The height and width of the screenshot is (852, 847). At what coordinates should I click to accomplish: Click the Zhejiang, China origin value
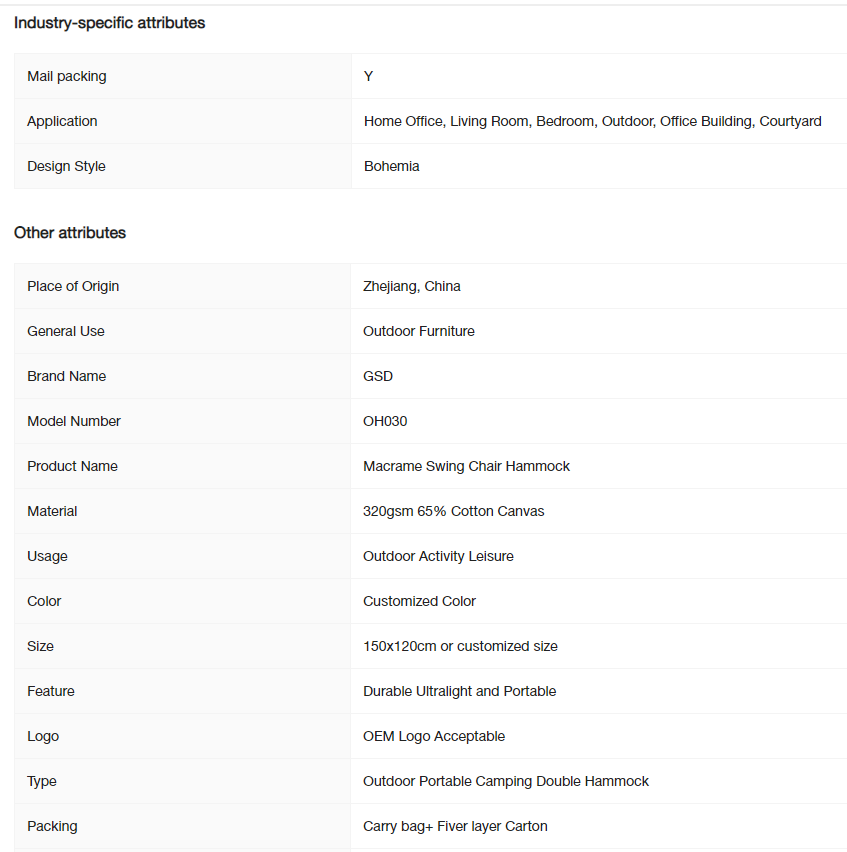(x=411, y=286)
